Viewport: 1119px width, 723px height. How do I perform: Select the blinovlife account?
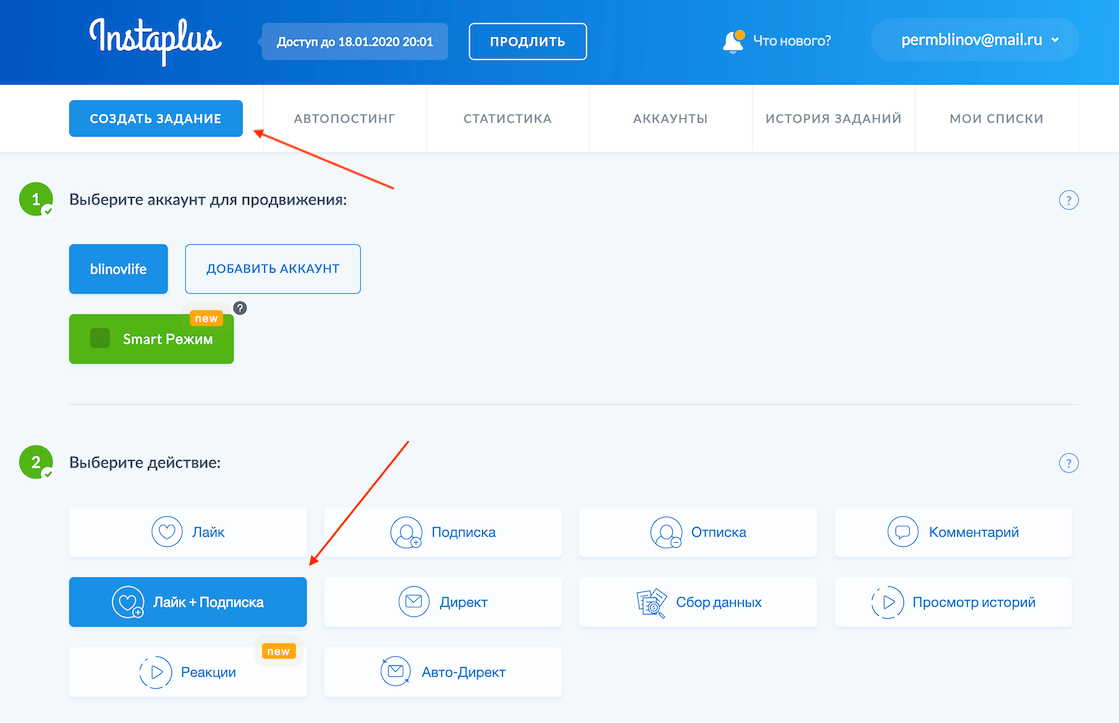[x=118, y=269]
